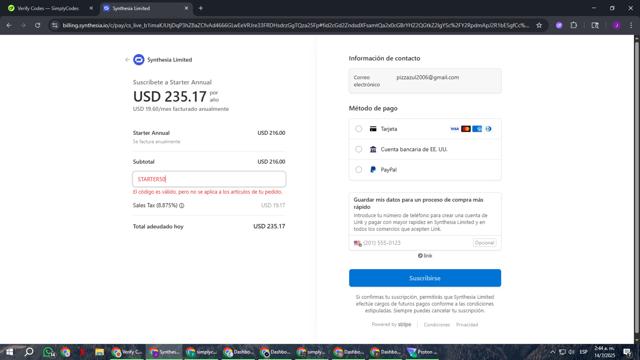Click the Sales Tax USD 19.17 amount
The height and width of the screenshot is (360, 640).
pos(273,205)
